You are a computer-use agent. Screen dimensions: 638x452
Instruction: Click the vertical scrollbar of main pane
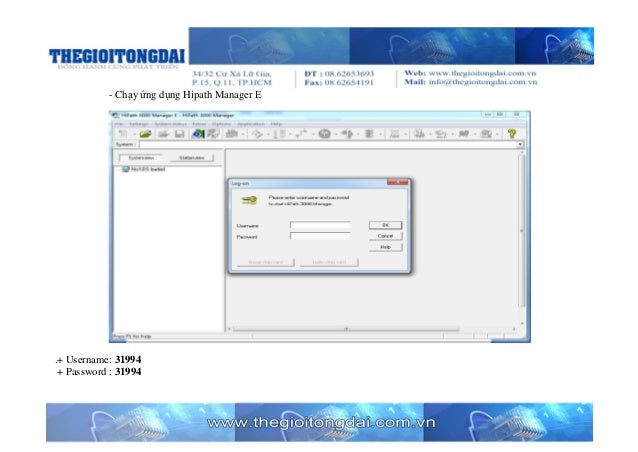coord(522,238)
